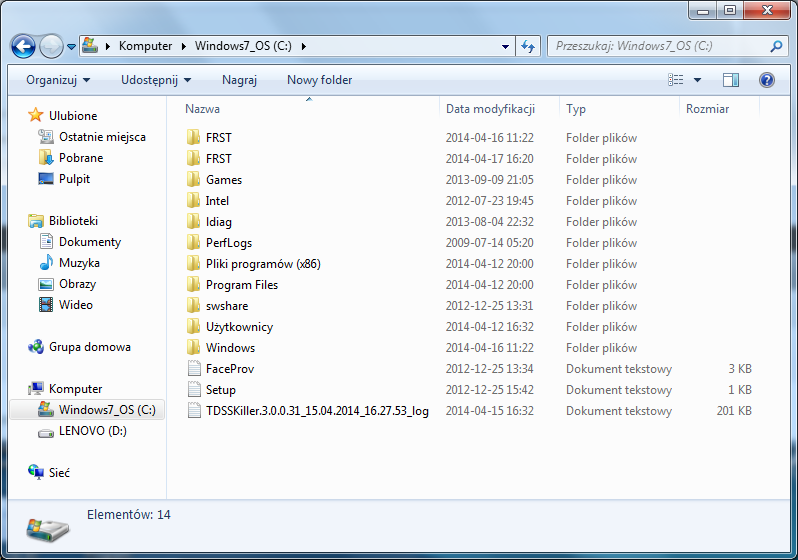Screen dimensions: 798x560
Task: Open the recent pages dropdown arrow
Action: [x=72, y=47]
